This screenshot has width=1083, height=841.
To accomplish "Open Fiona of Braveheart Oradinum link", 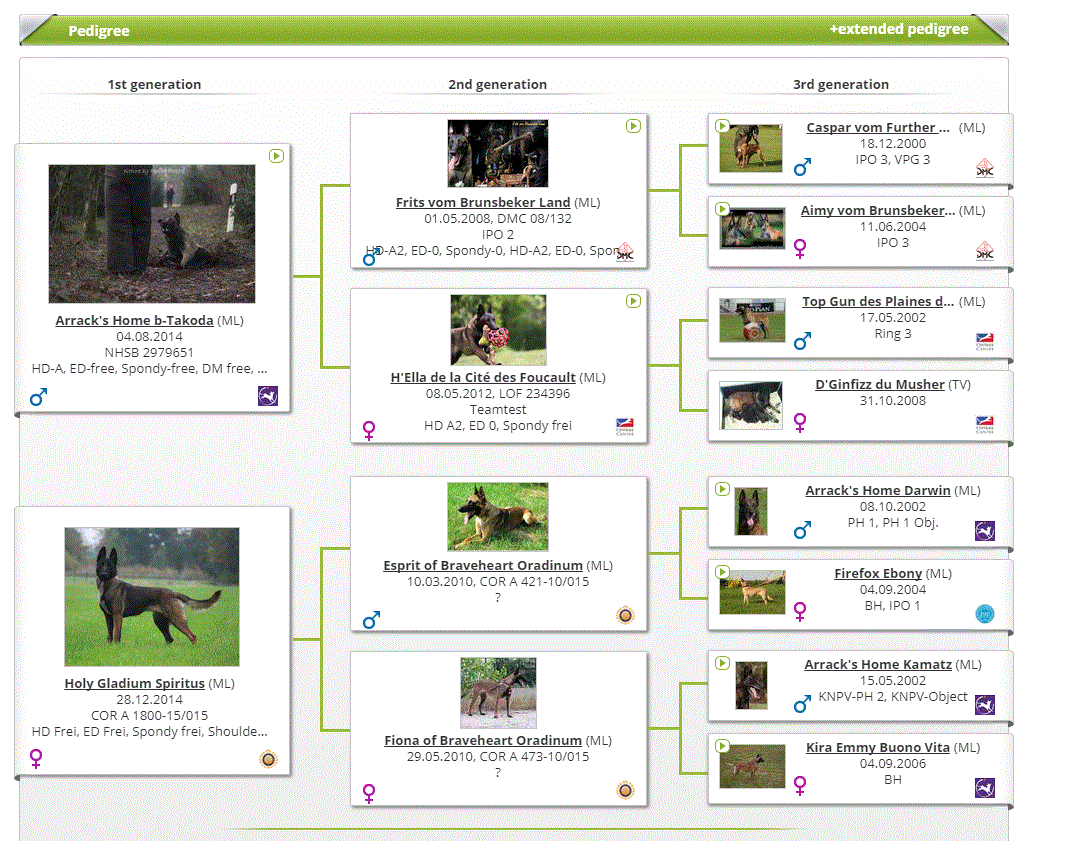I will click(x=483, y=741).
